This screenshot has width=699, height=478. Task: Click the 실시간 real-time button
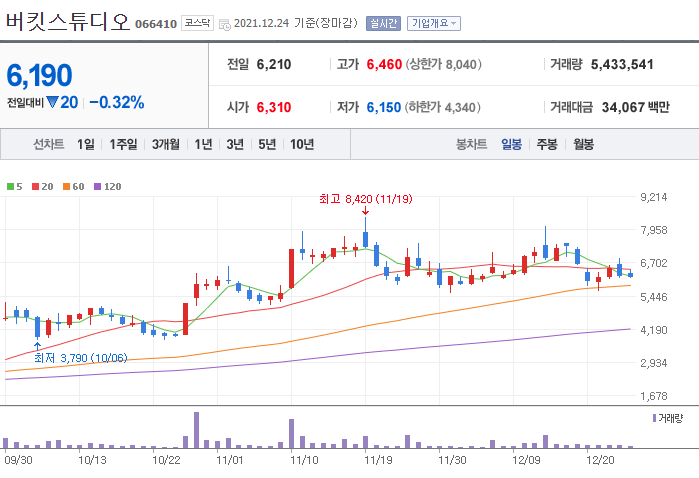click(383, 23)
